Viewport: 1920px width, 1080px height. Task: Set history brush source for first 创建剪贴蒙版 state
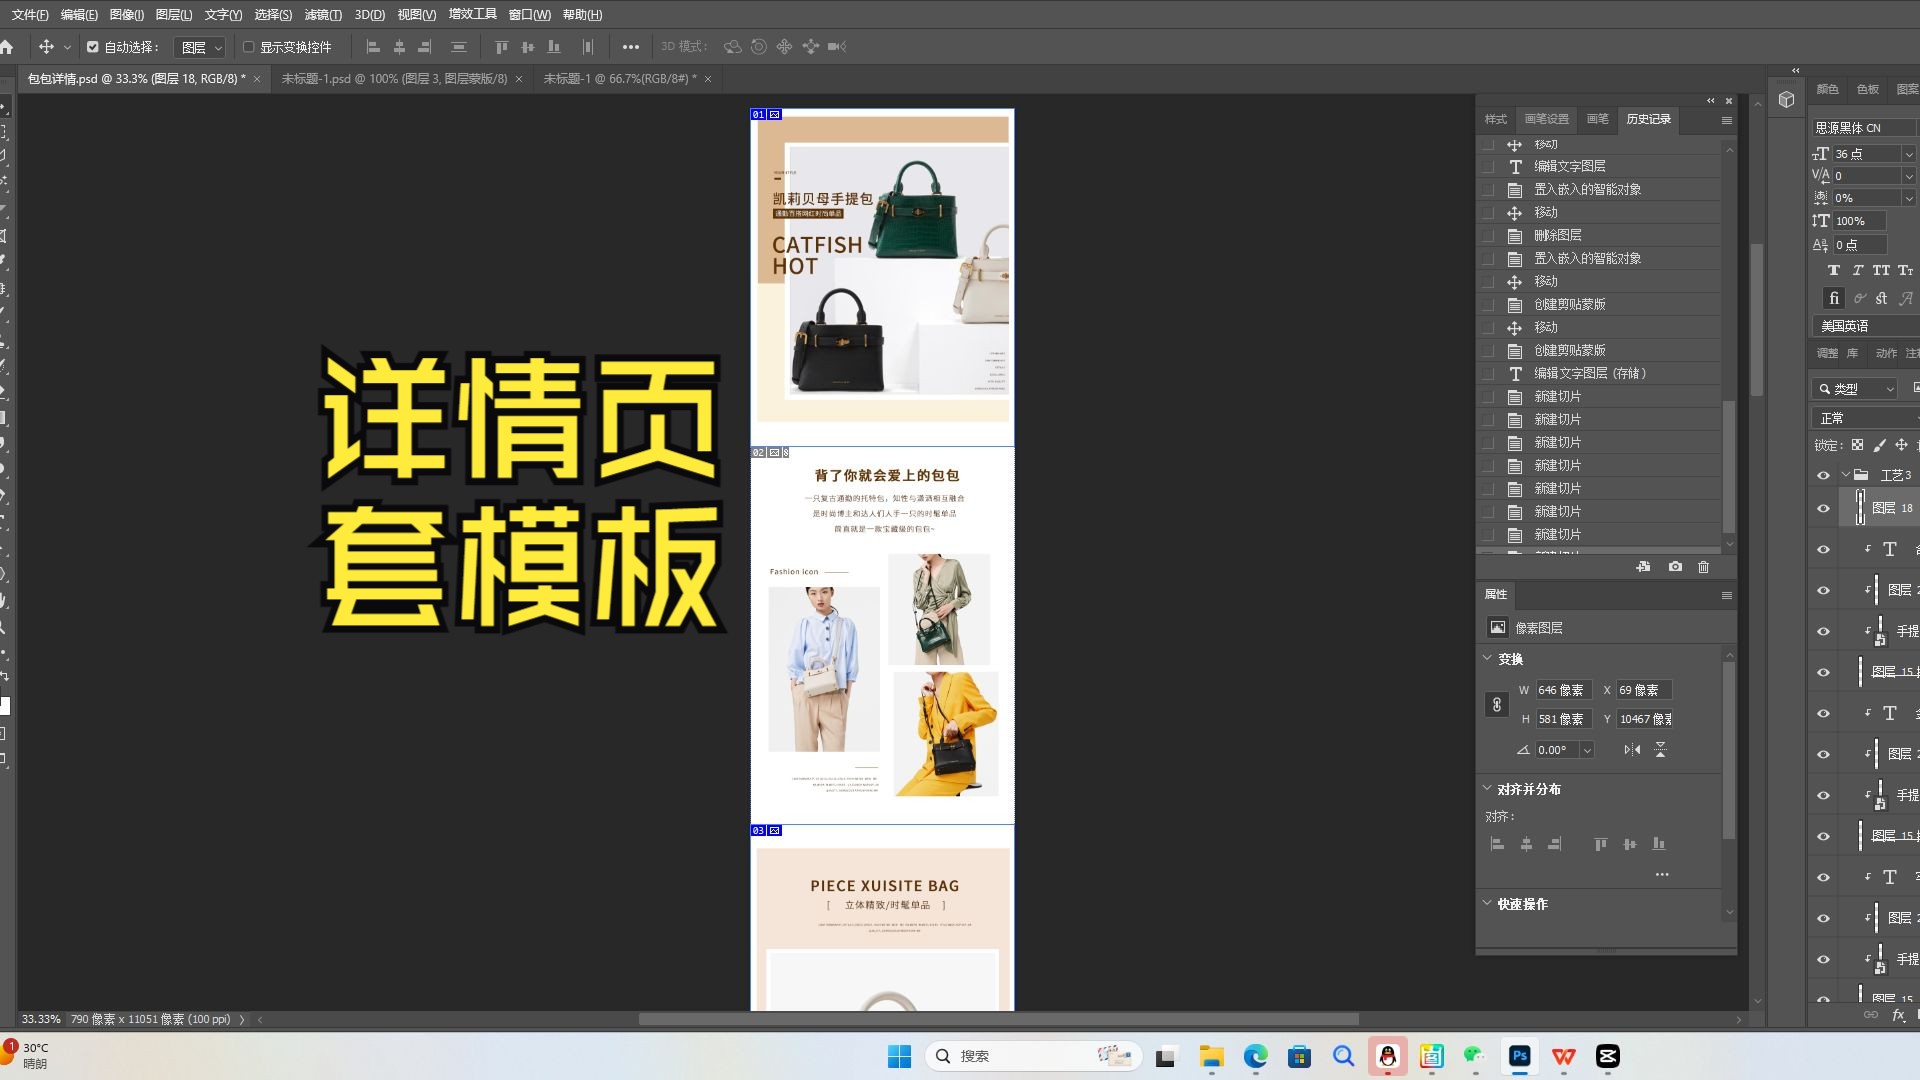pyautogui.click(x=1488, y=305)
